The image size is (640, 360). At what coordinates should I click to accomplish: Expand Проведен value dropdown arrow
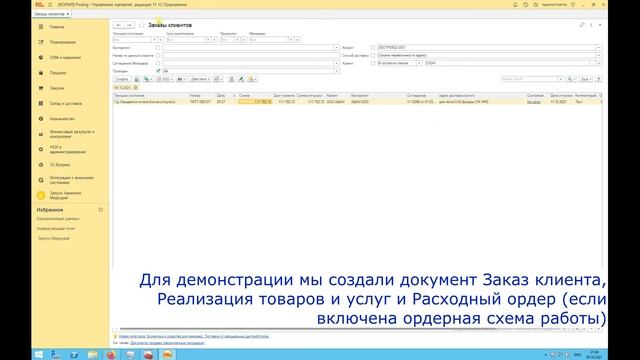pos(336,71)
